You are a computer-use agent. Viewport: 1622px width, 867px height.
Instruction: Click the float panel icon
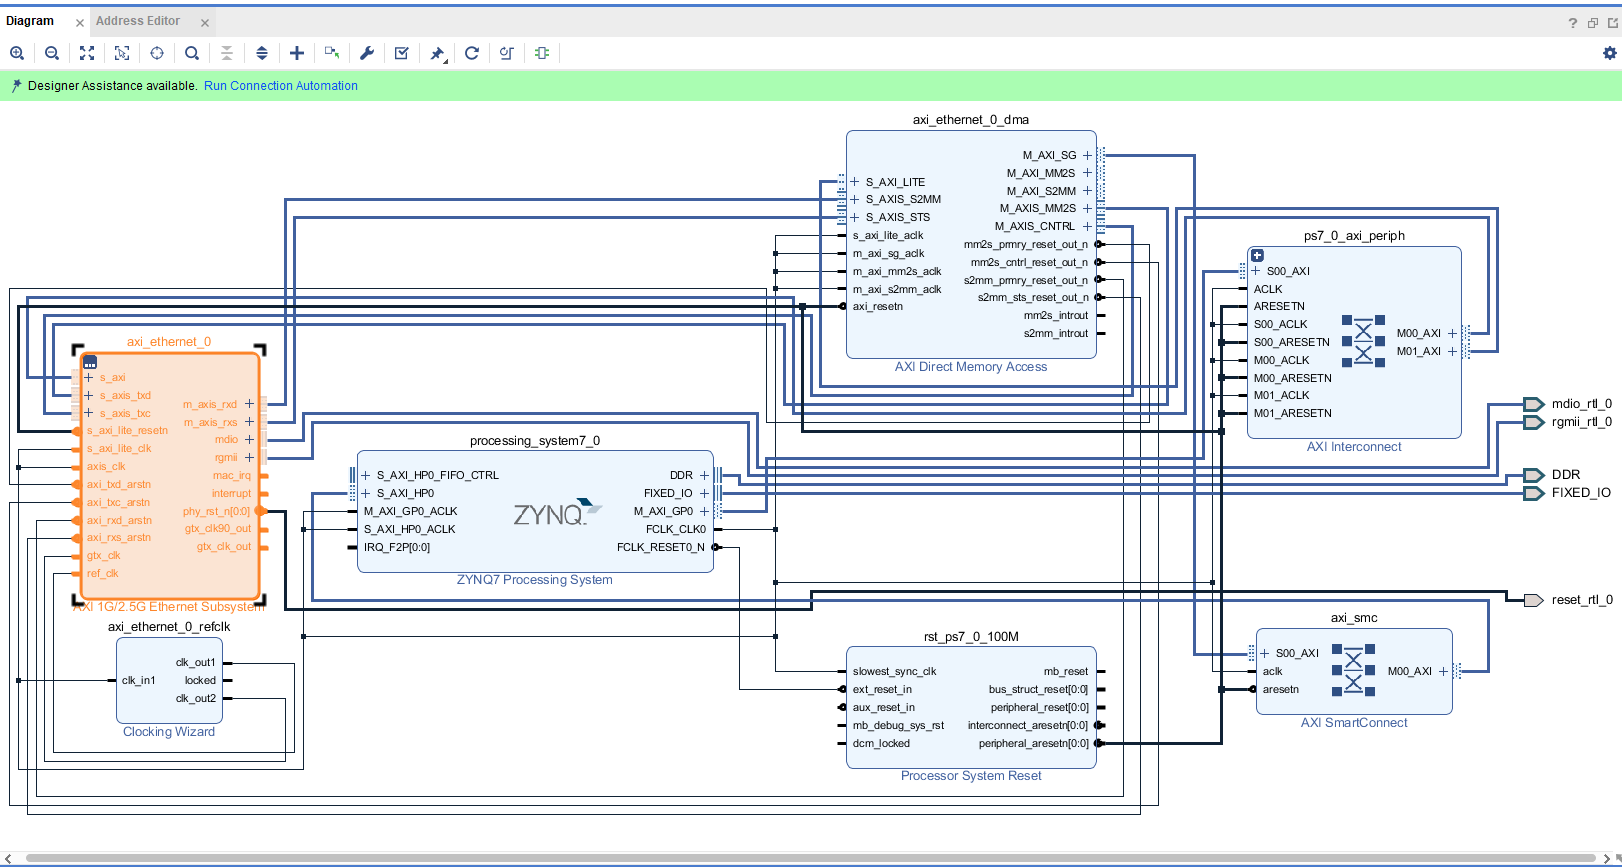pos(1593,22)
